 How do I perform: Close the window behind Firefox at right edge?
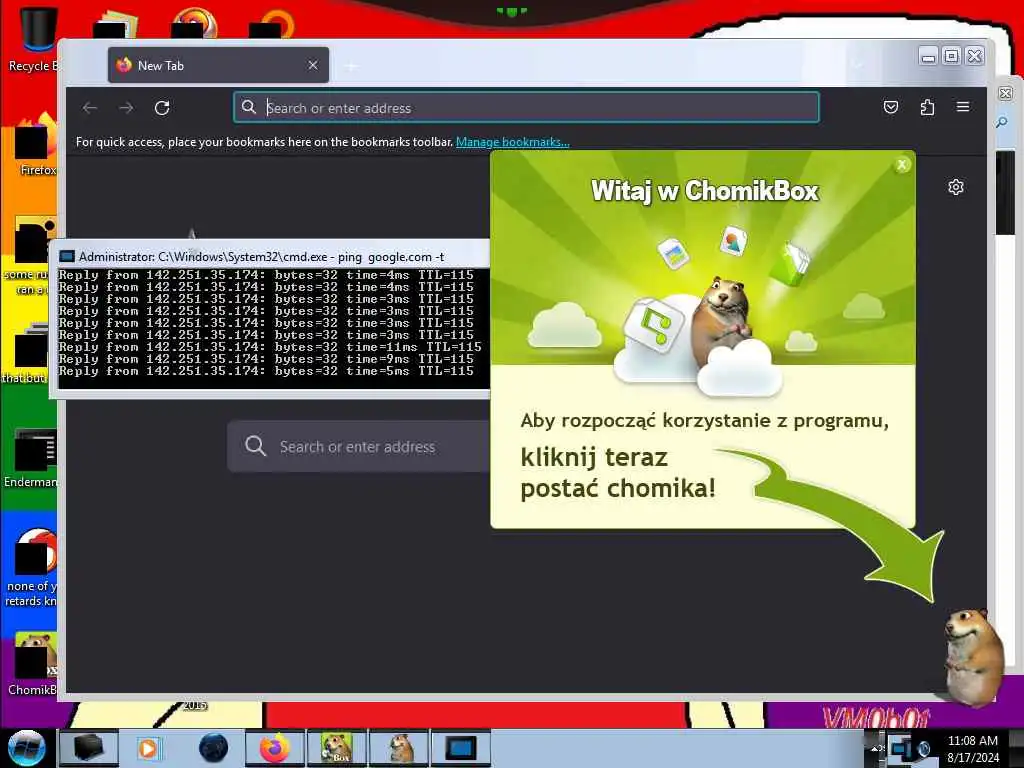click(x=1006, y=93)
